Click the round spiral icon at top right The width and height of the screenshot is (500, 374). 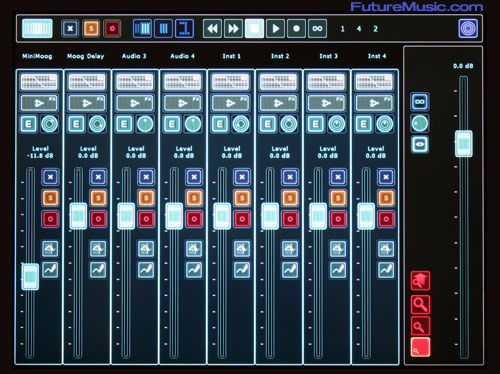point(468,28)
